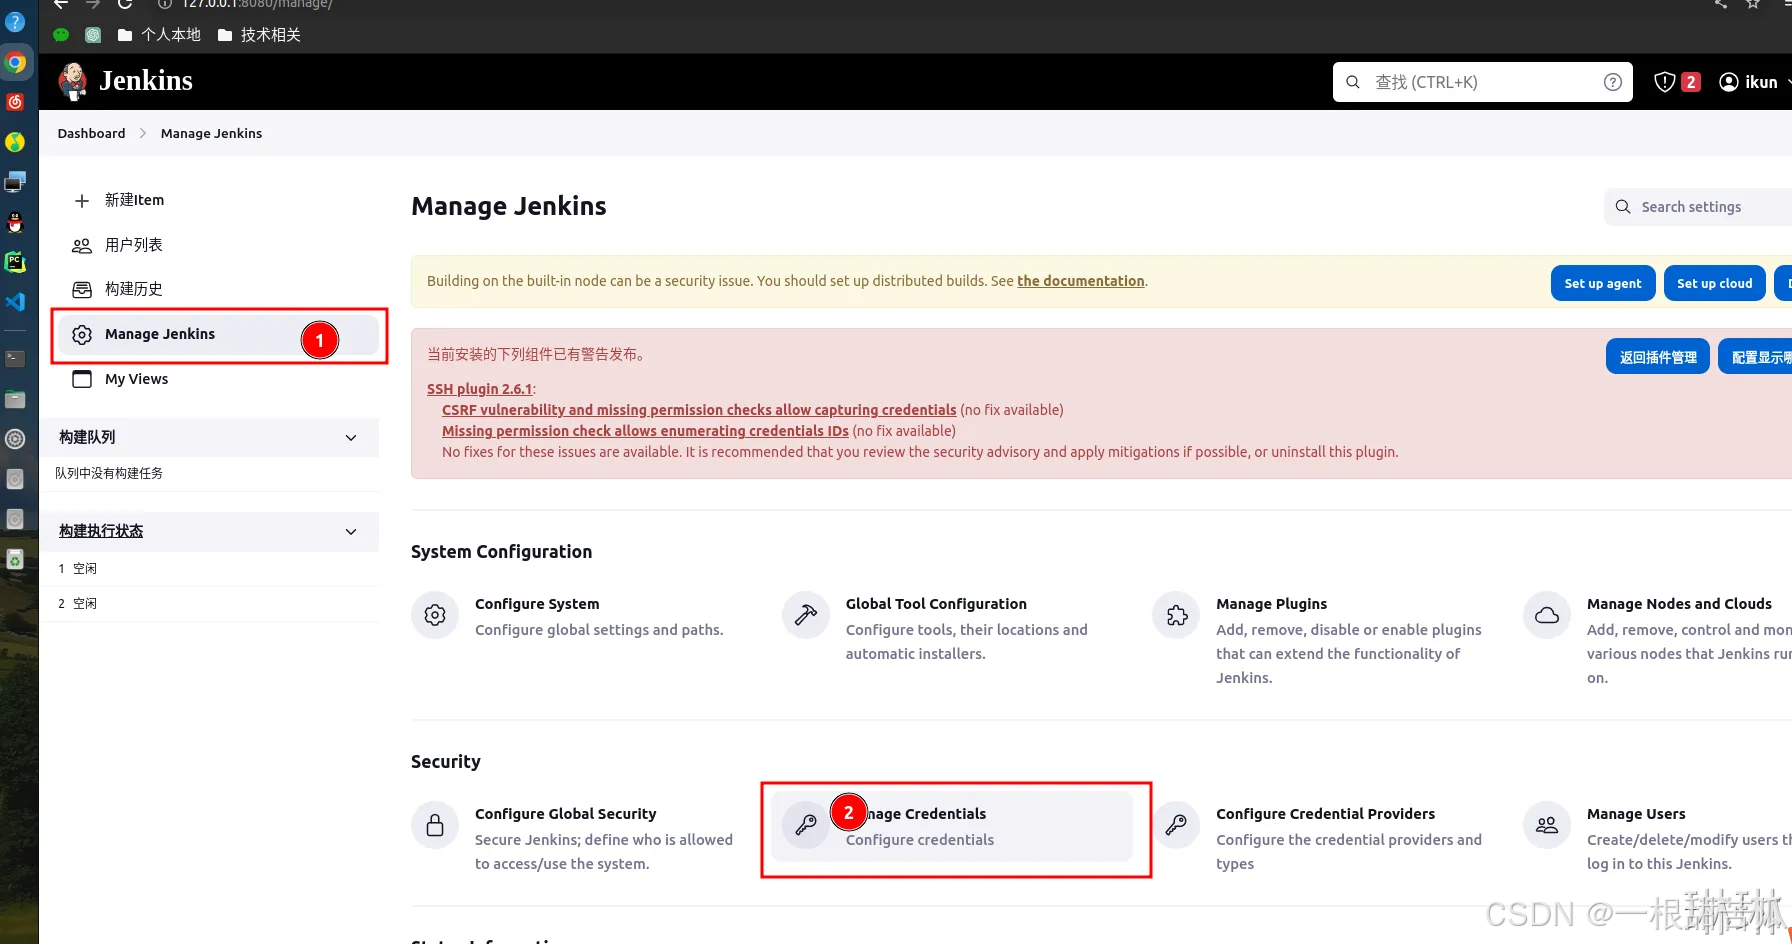This screenshot has width=1792, height=944.
Task: Open My Views in the sidebar
Action: [136, 379]
